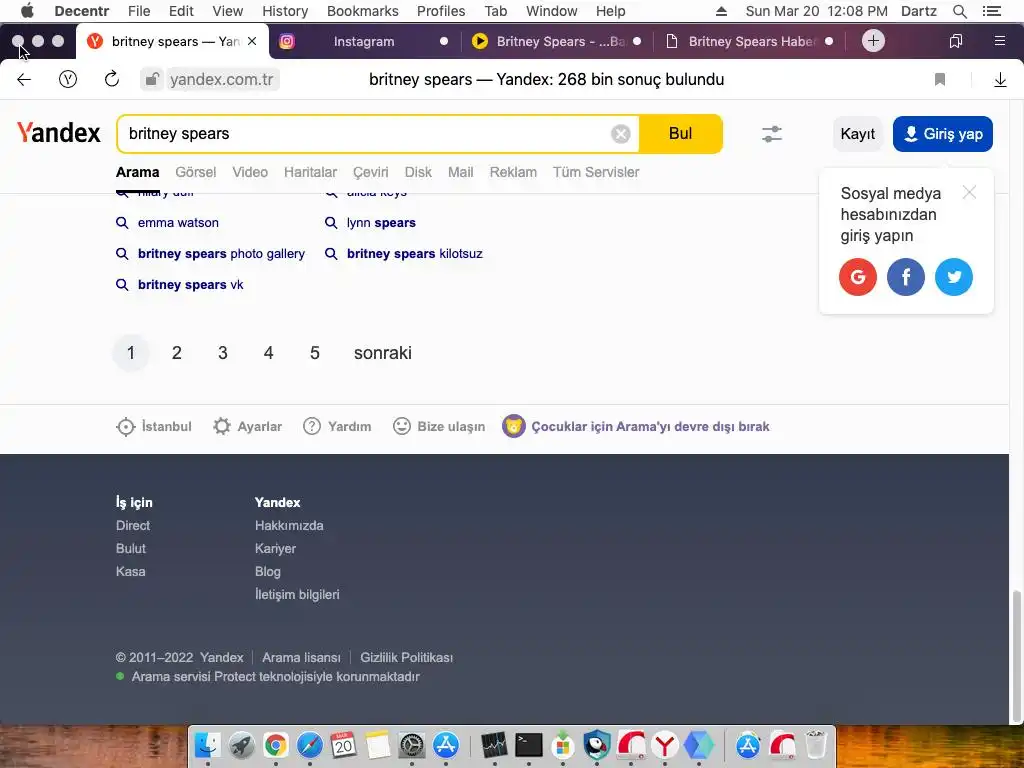Switch to the Britney Spears Haber tab

pyautogui.click(x=750, y=41)
